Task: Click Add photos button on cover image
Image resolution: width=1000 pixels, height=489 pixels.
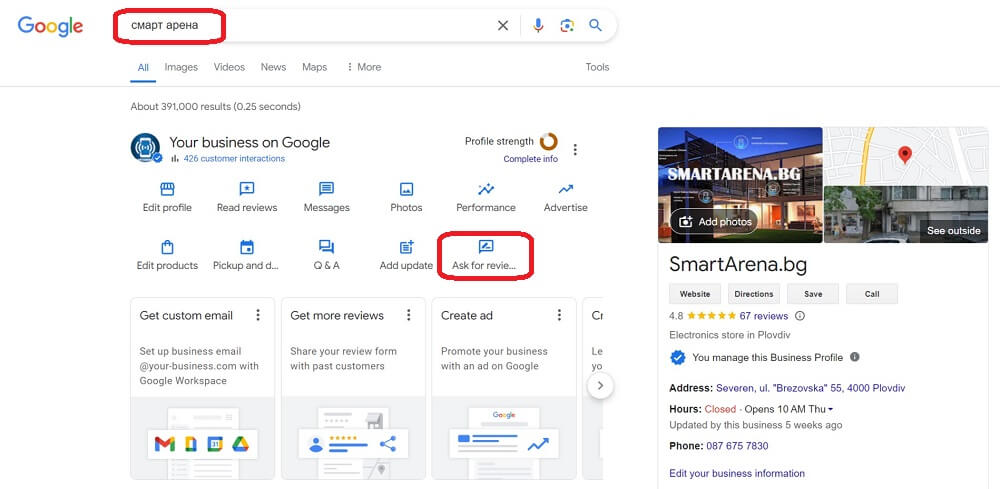Action: coord(715,222)
